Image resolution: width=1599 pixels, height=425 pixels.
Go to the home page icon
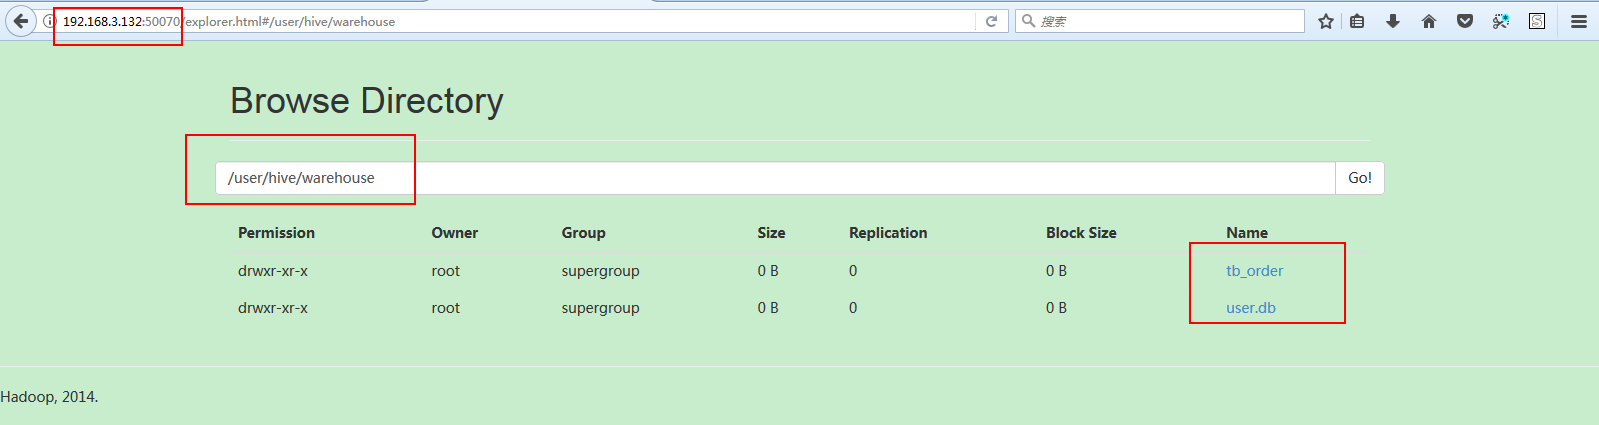[1429, 21]
